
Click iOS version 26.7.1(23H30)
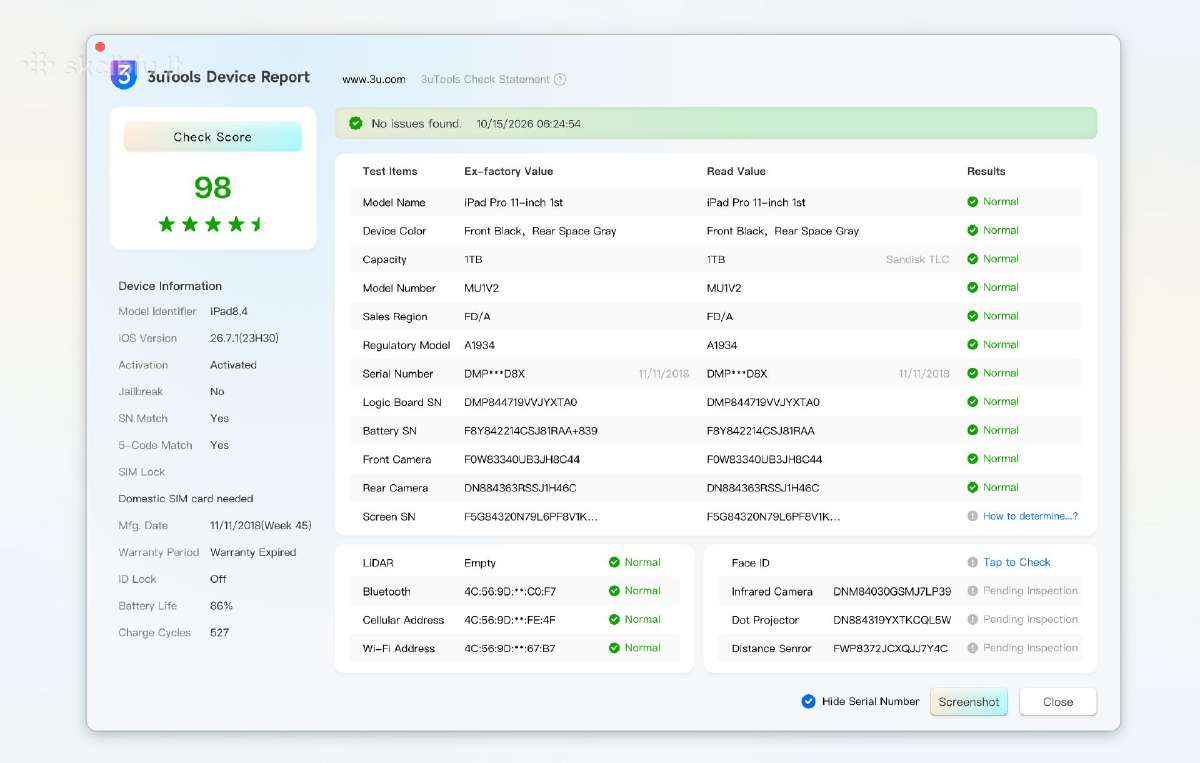click(244, 339)
